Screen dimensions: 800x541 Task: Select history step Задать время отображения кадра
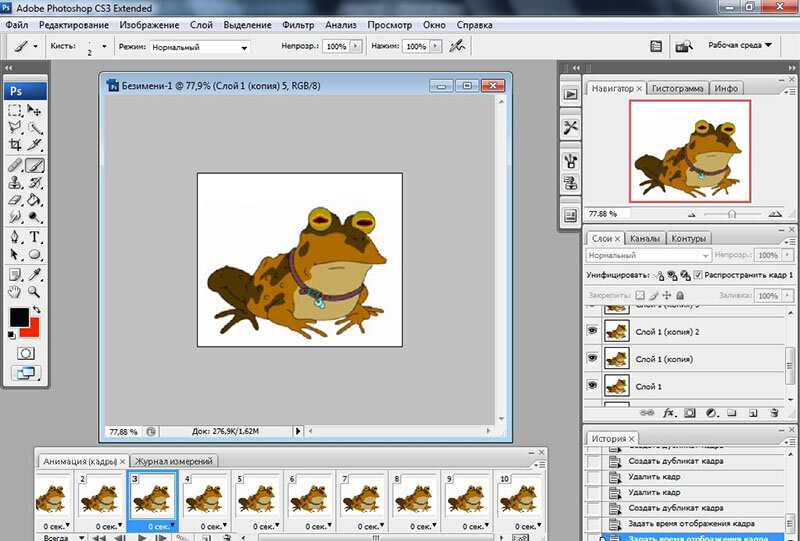coord(691,524)
